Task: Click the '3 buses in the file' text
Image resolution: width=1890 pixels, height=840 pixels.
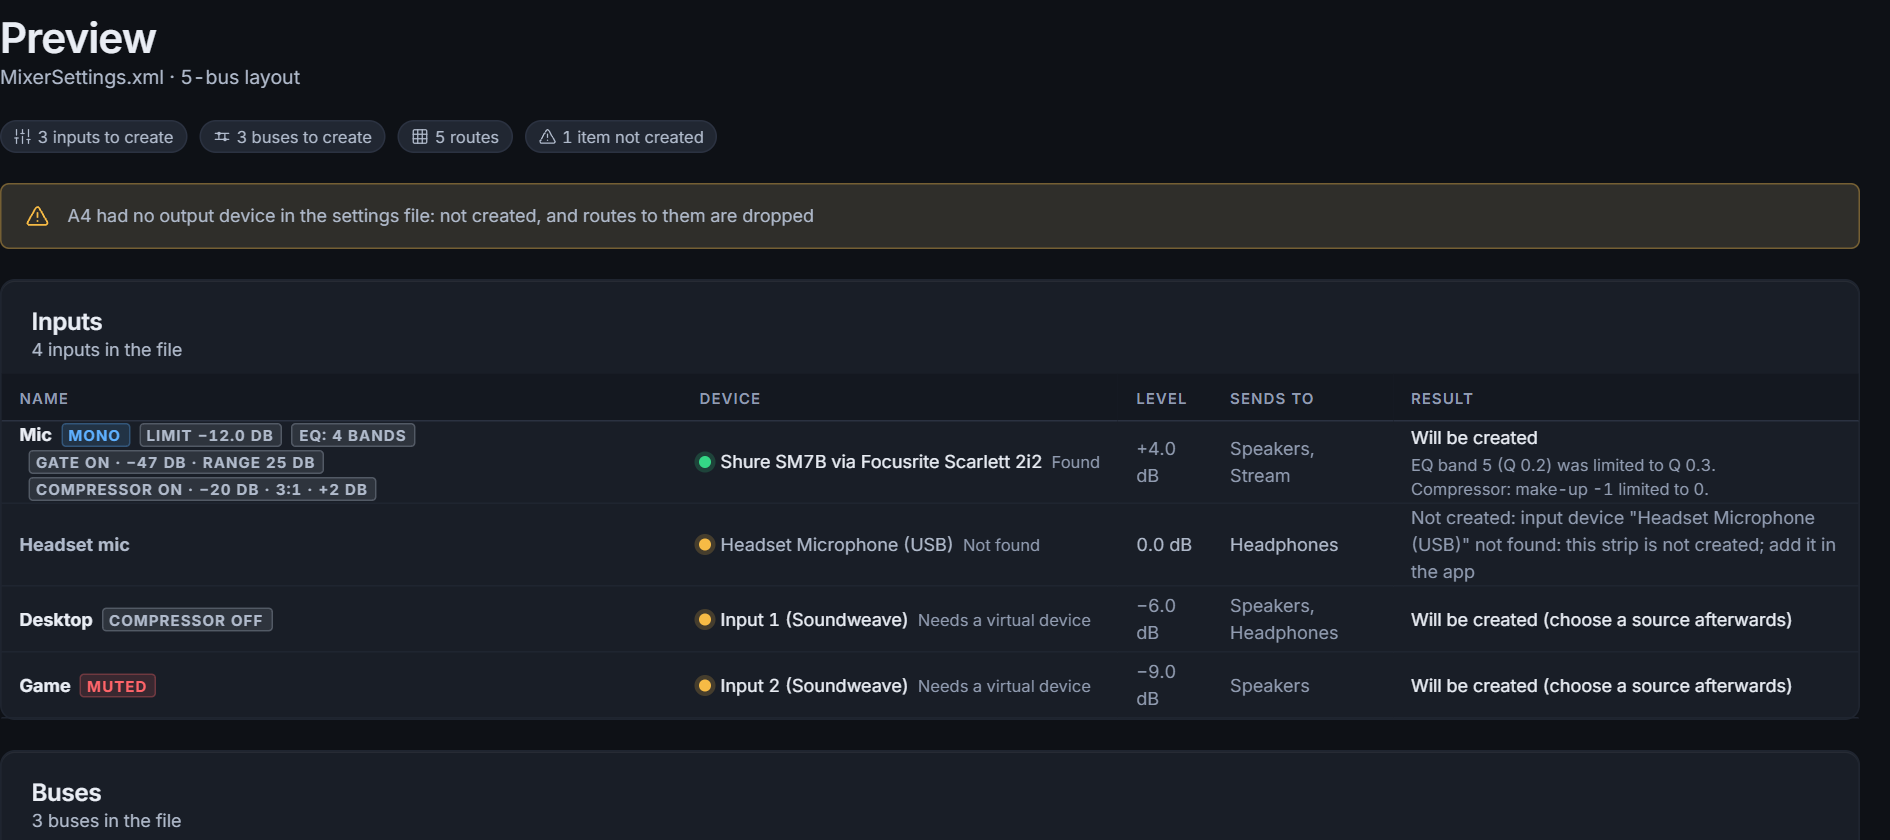Action: coord(107,821)
